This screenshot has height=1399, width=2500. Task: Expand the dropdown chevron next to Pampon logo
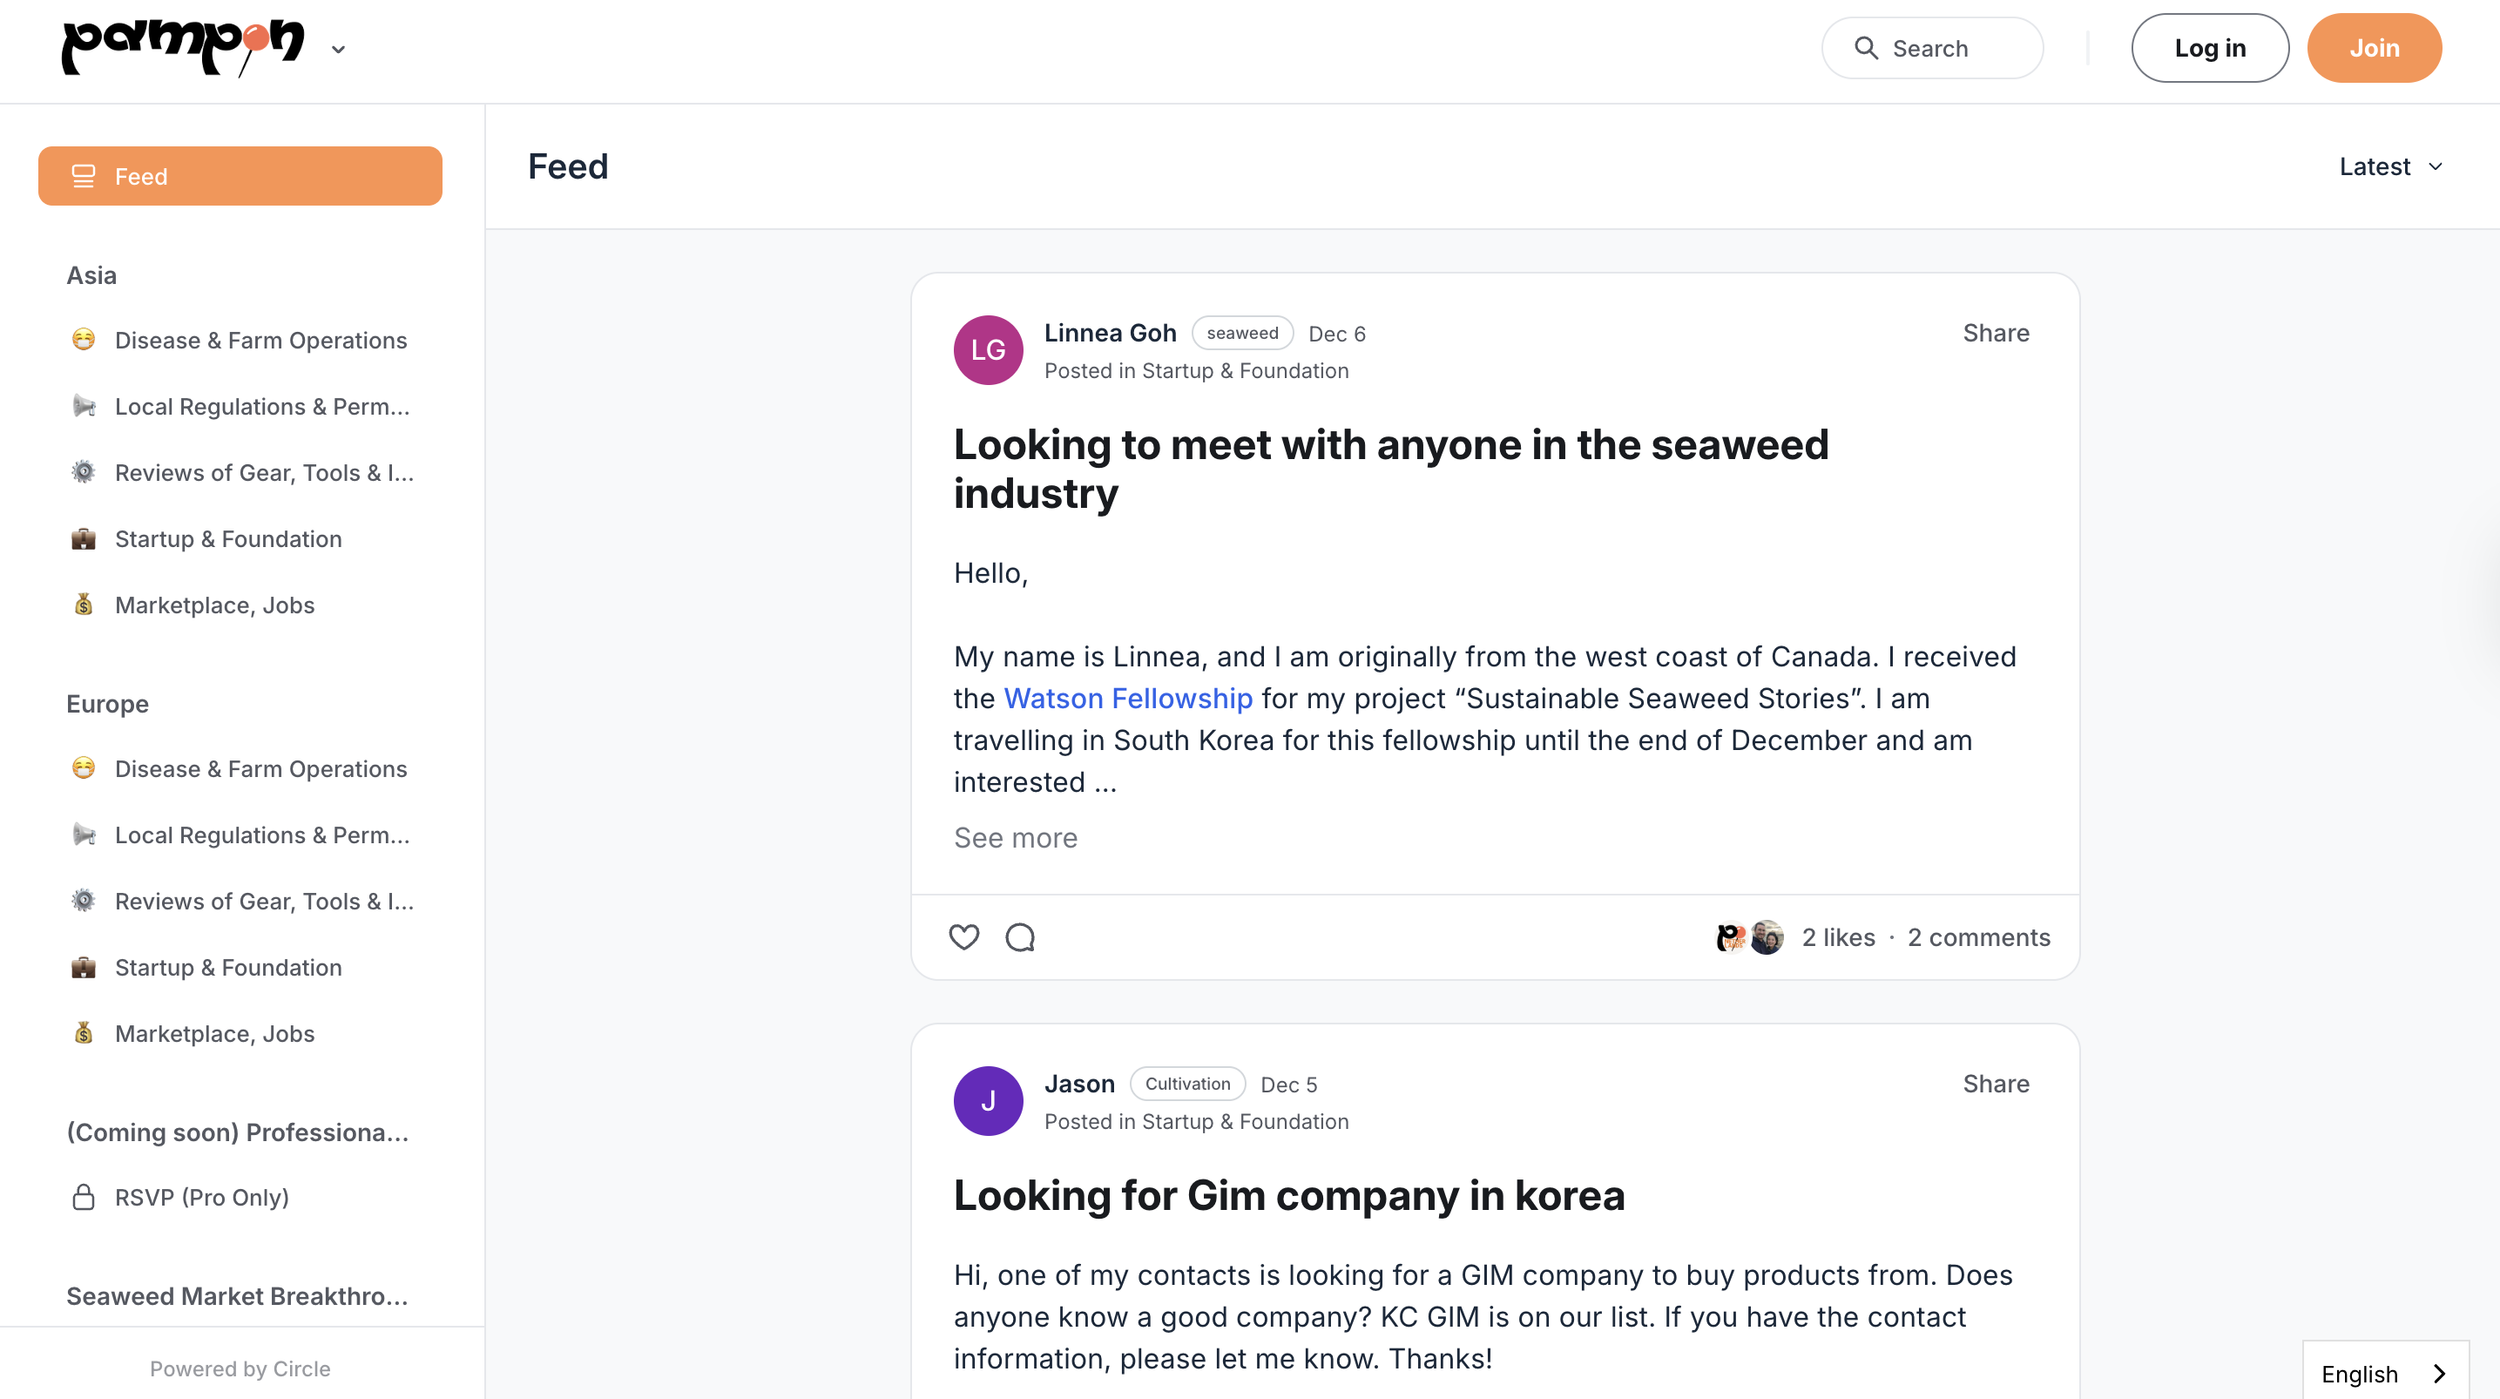click(x=339, y=49)
